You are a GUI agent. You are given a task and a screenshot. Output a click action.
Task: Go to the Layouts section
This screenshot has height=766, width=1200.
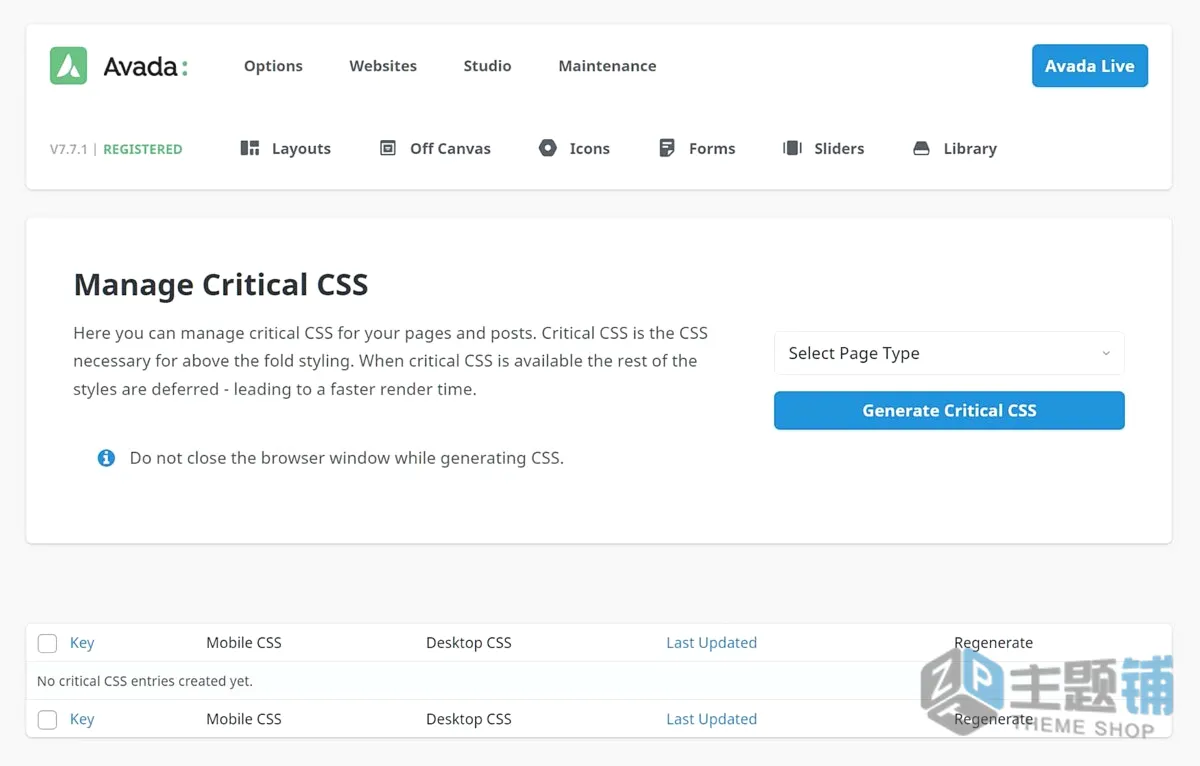point(301,148)
